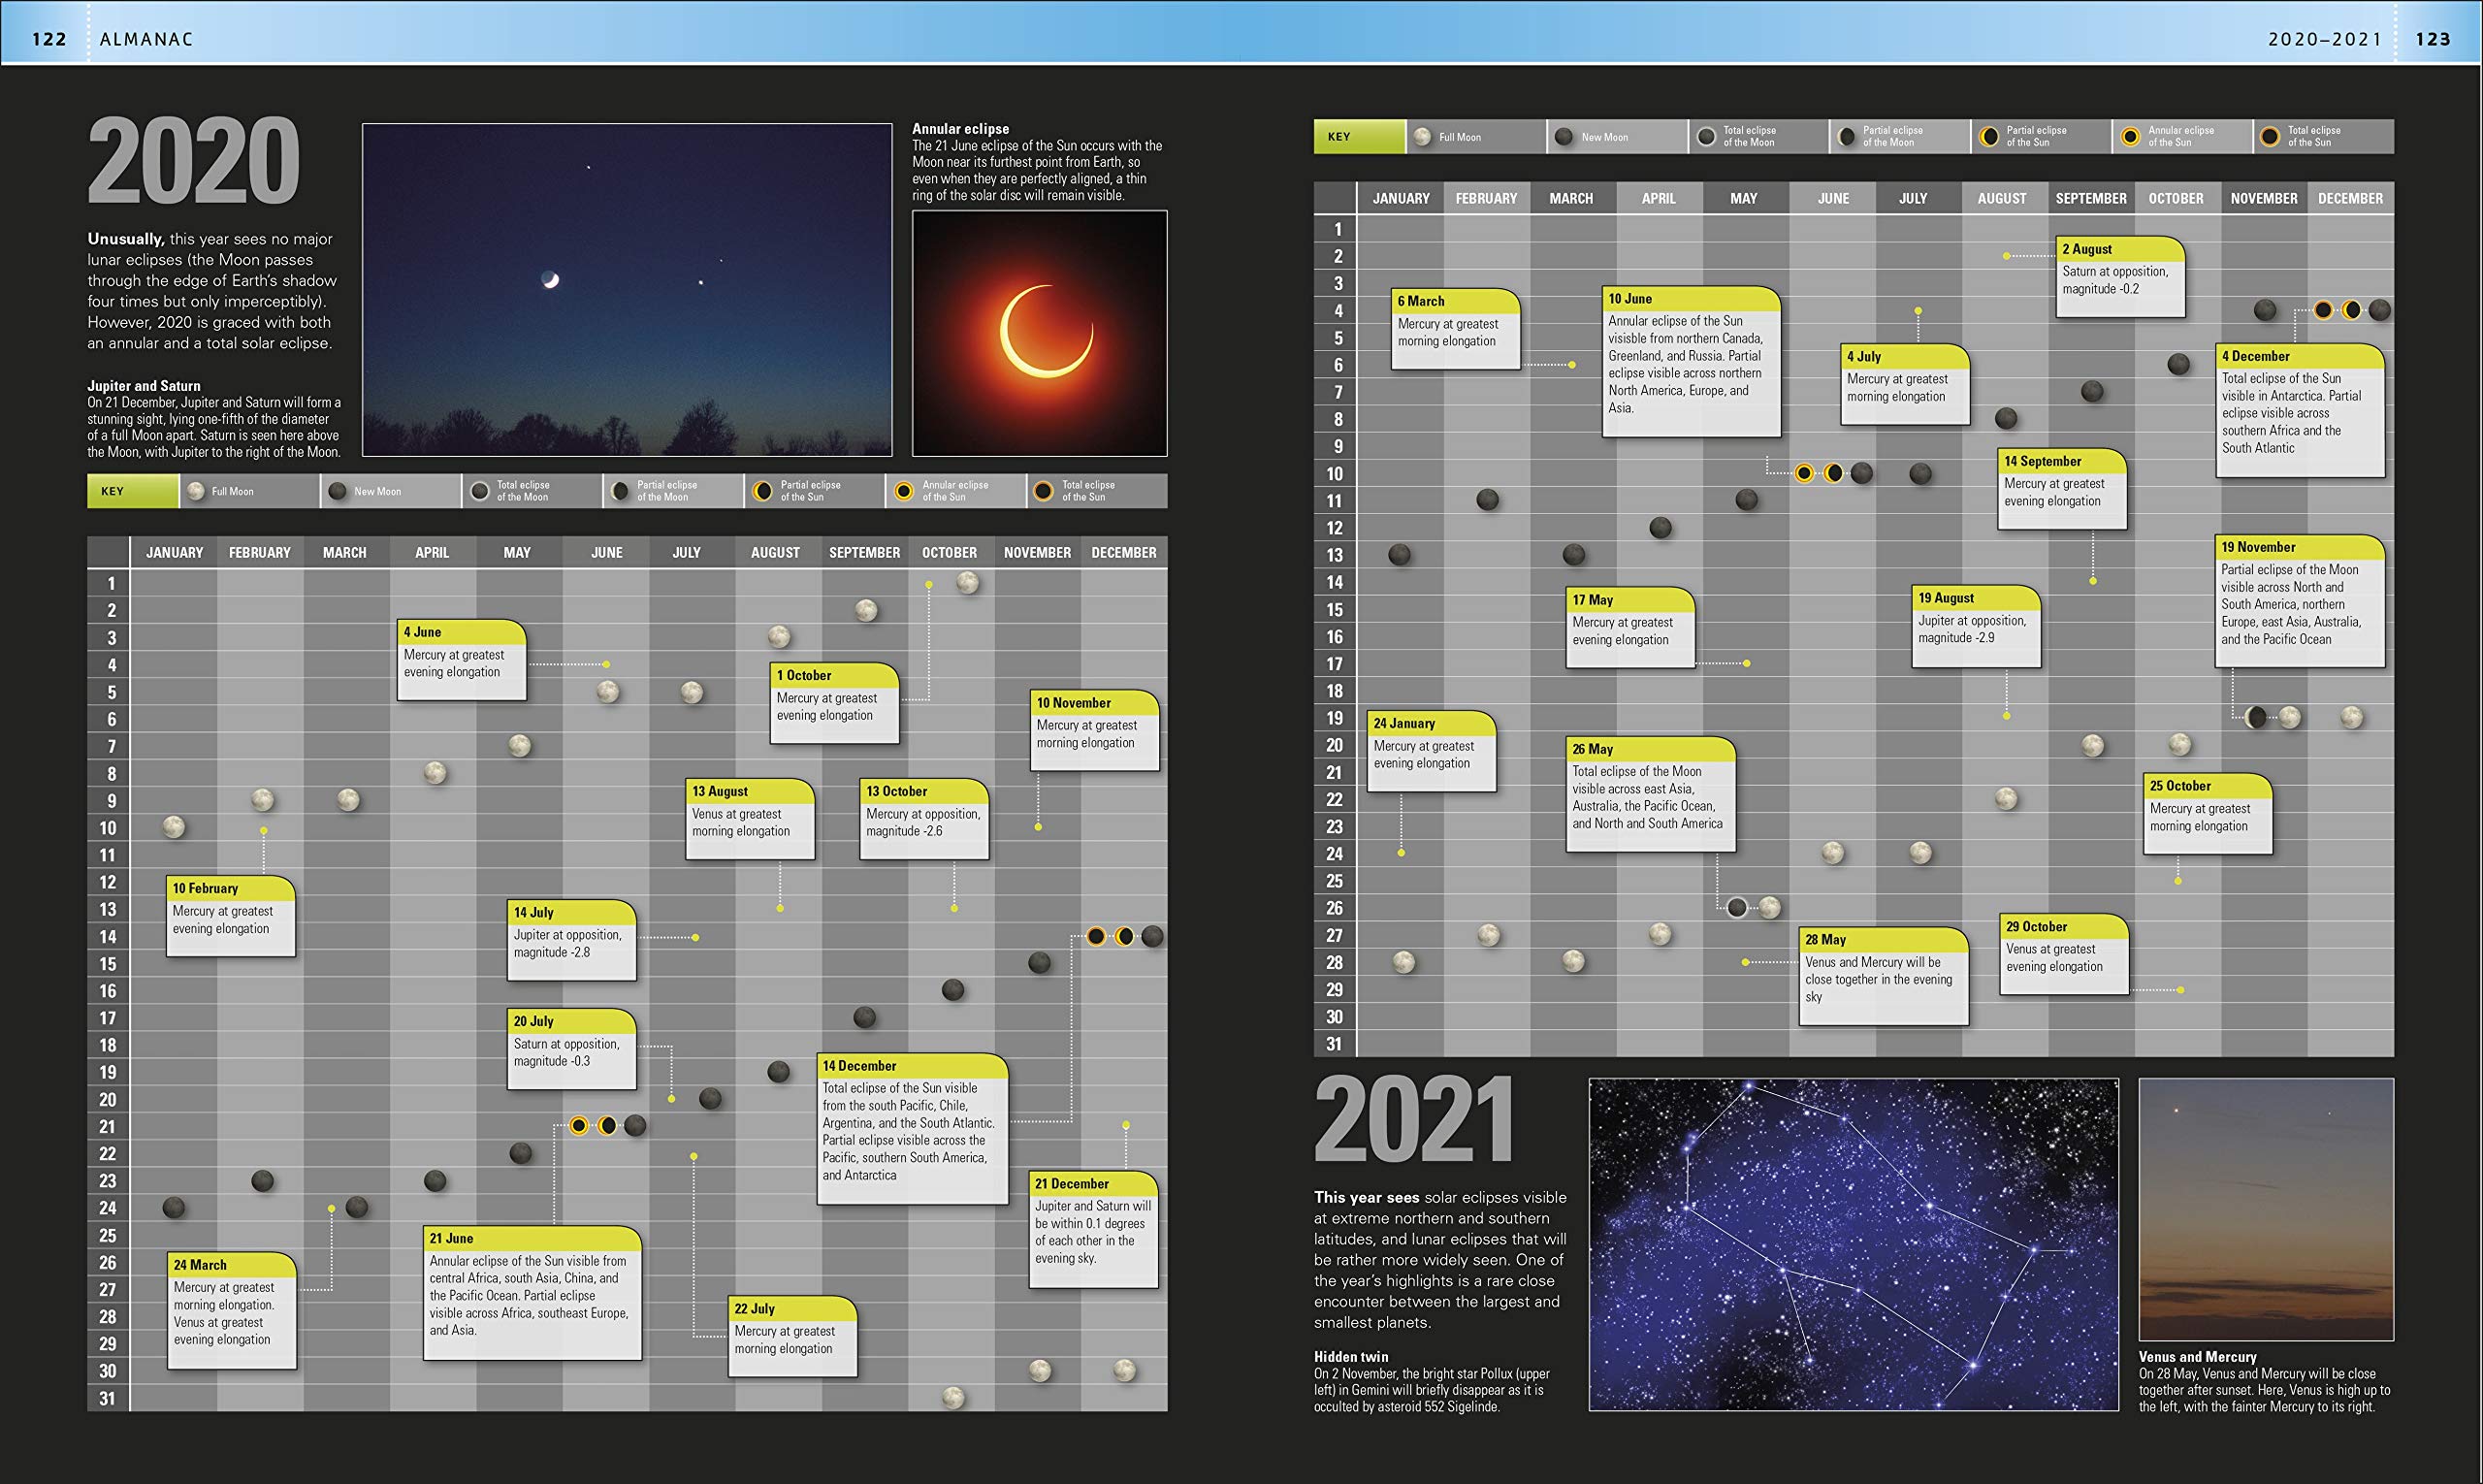Click the row number '31' in the 2021 calendar

coord(1334,1044)
